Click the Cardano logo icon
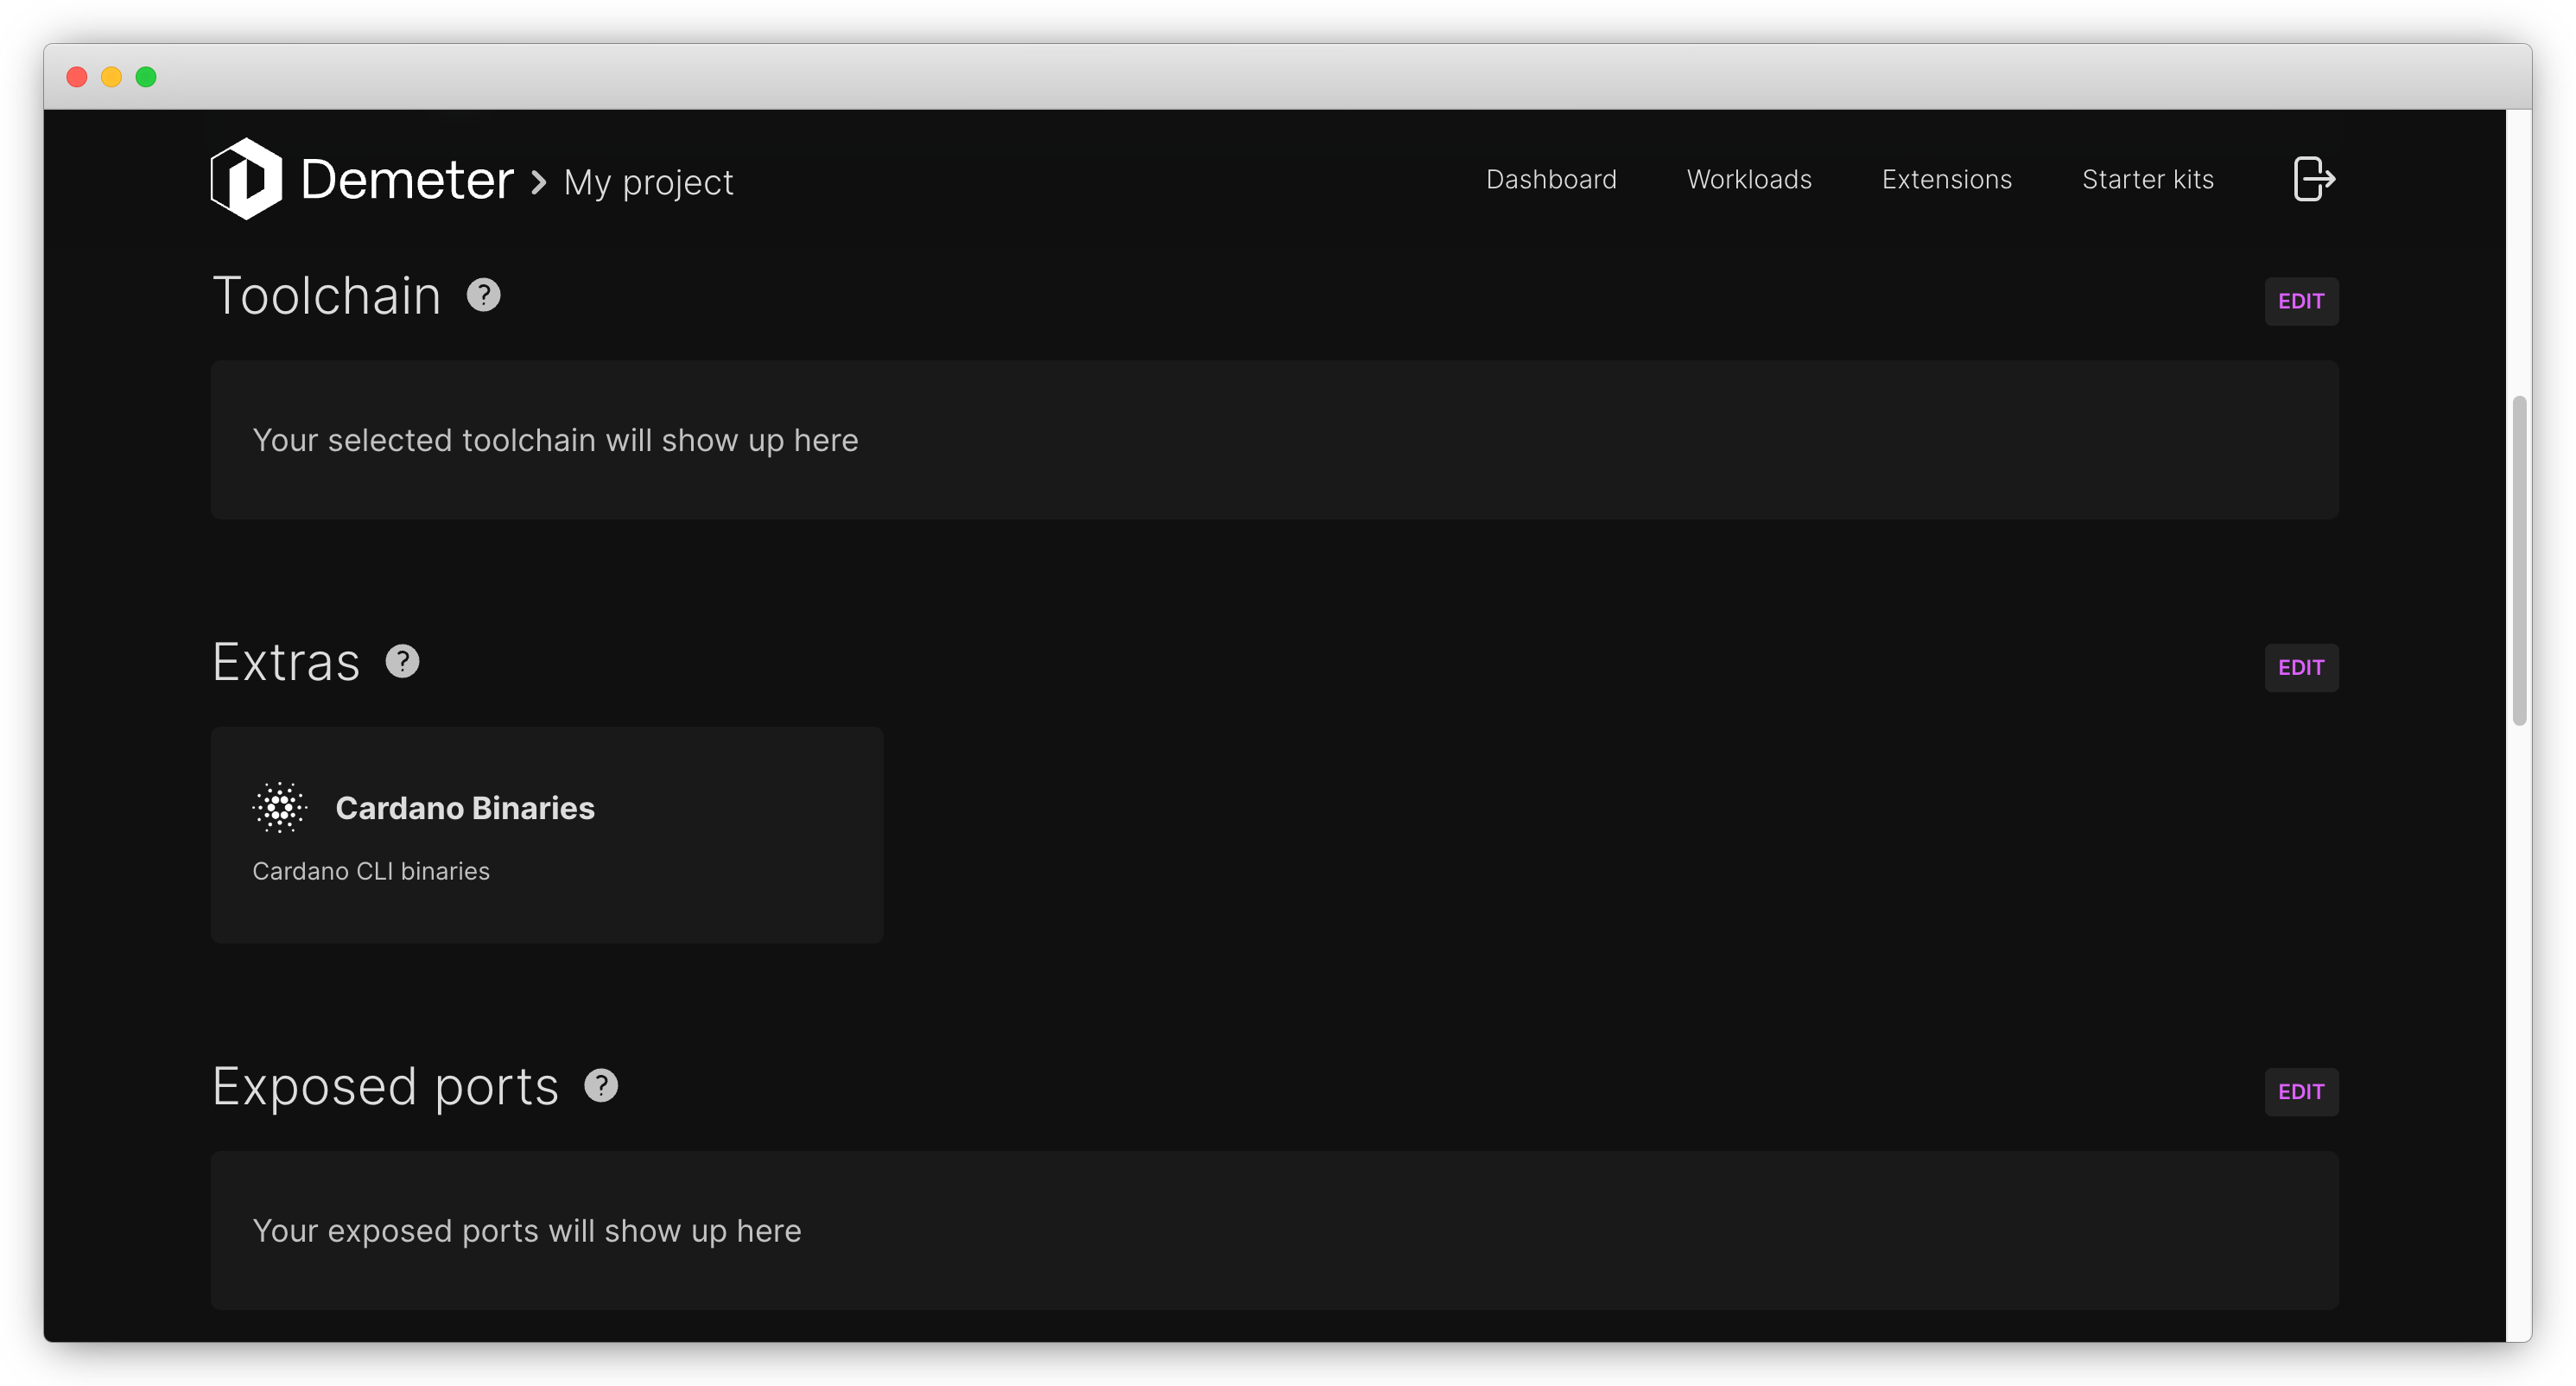The width and height of the screenshot is (2576, 1386). (280, 807)
